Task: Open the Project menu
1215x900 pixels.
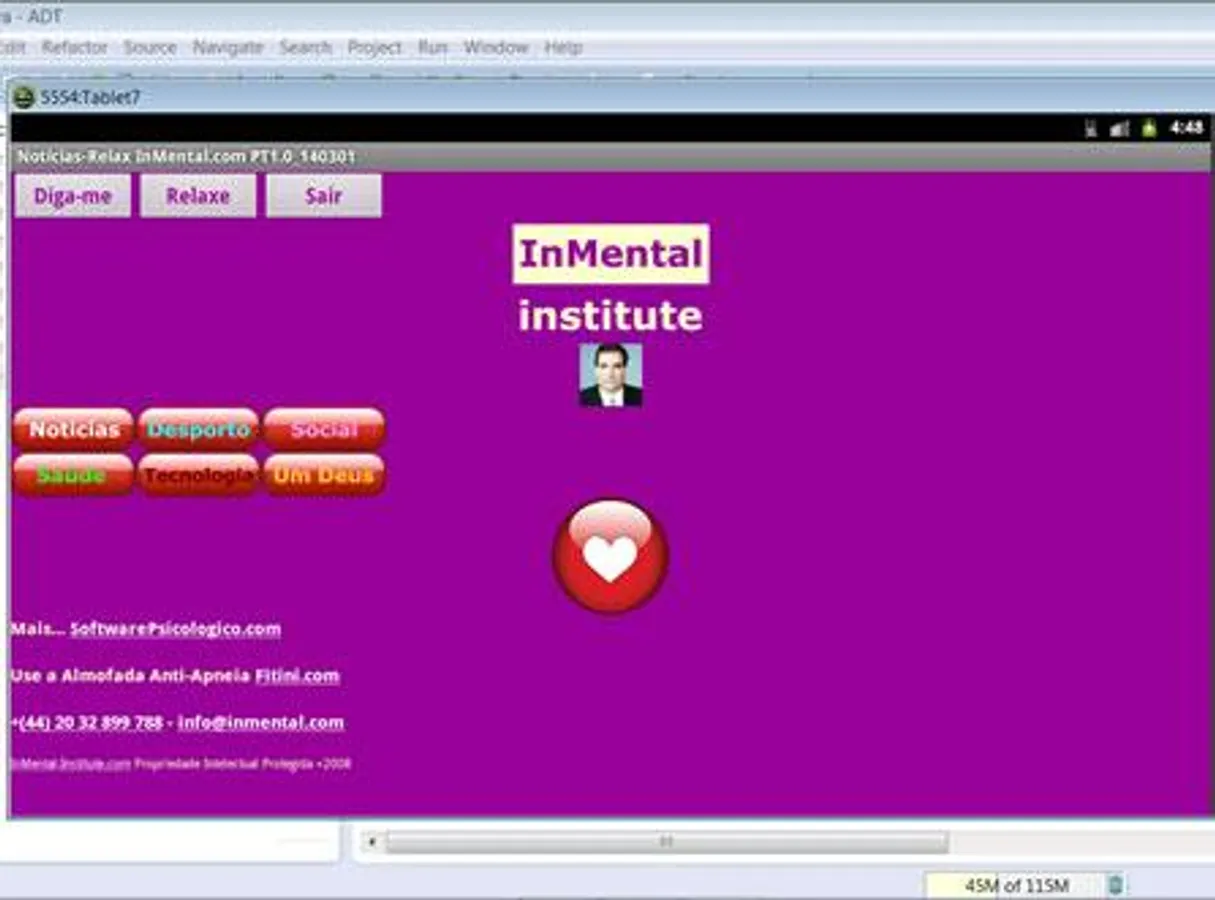Action: [374, 47]
